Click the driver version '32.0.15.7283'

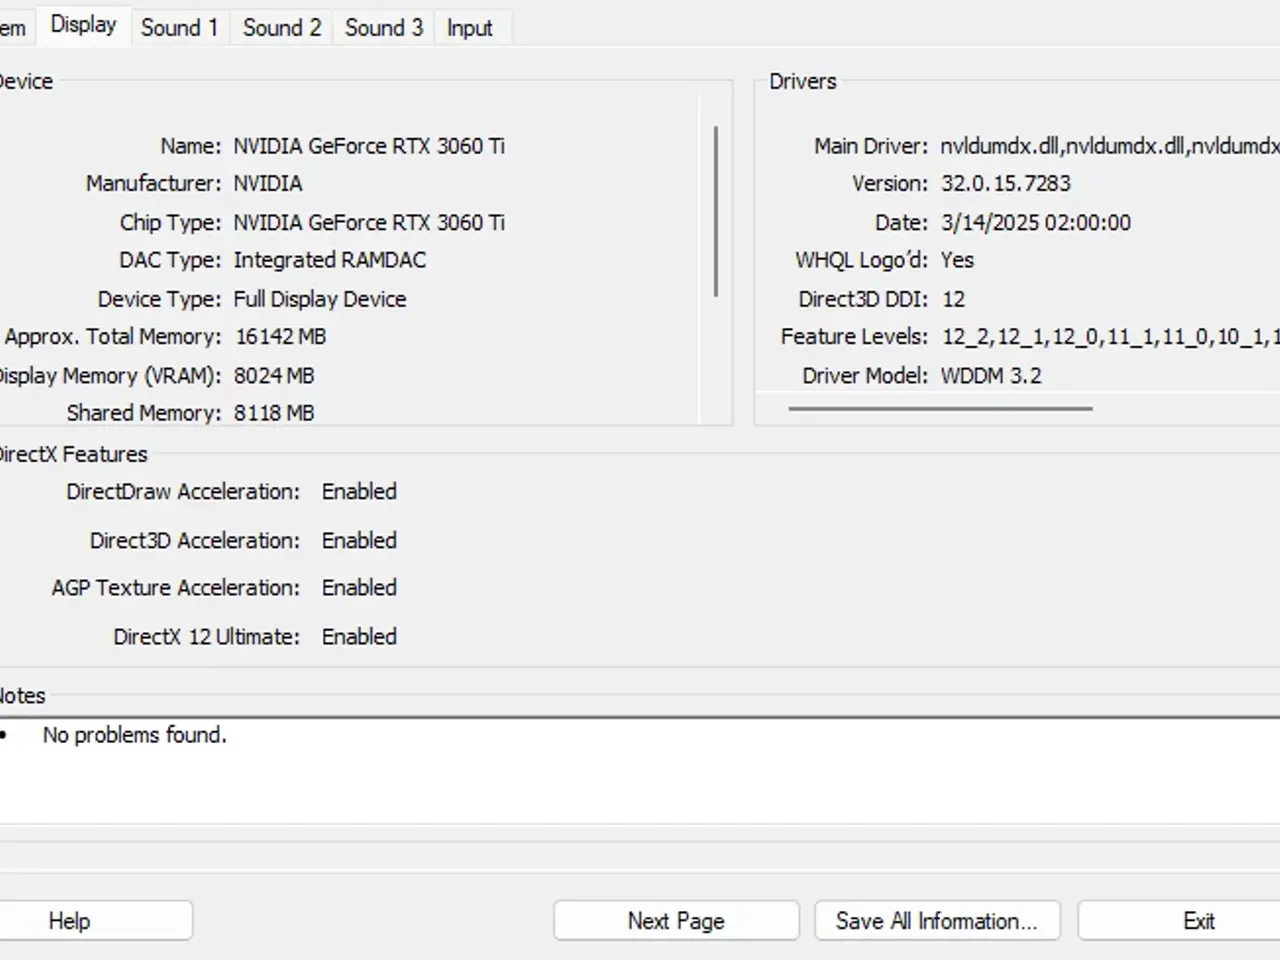1006,184
